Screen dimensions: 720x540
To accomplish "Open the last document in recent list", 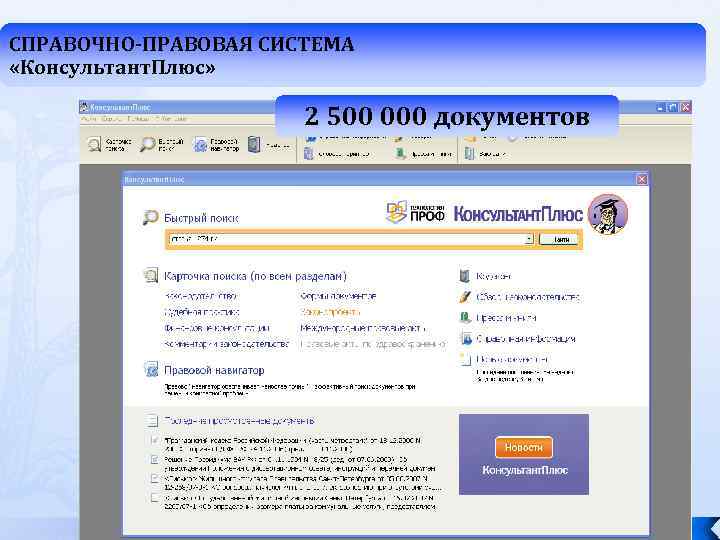I will tap(300, 502).
